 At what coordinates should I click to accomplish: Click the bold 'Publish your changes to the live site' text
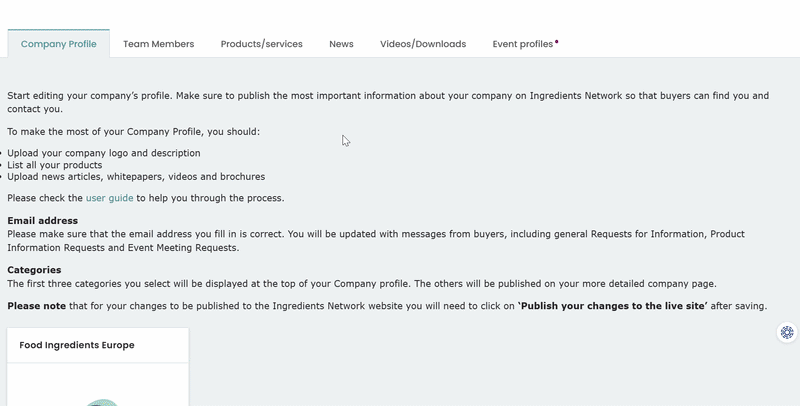pyautogui.click(x=612, y=306)
